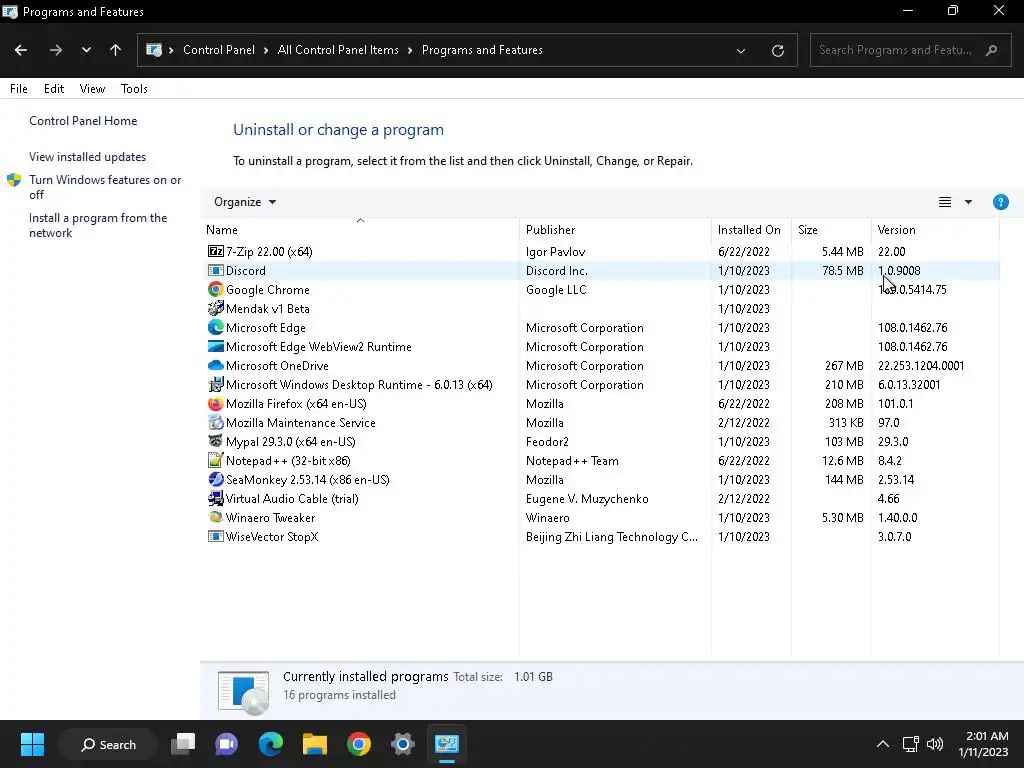The image size is (1024, 768).
Task: Refresh the Programs and Features list
Action: [x=777, y=50]
